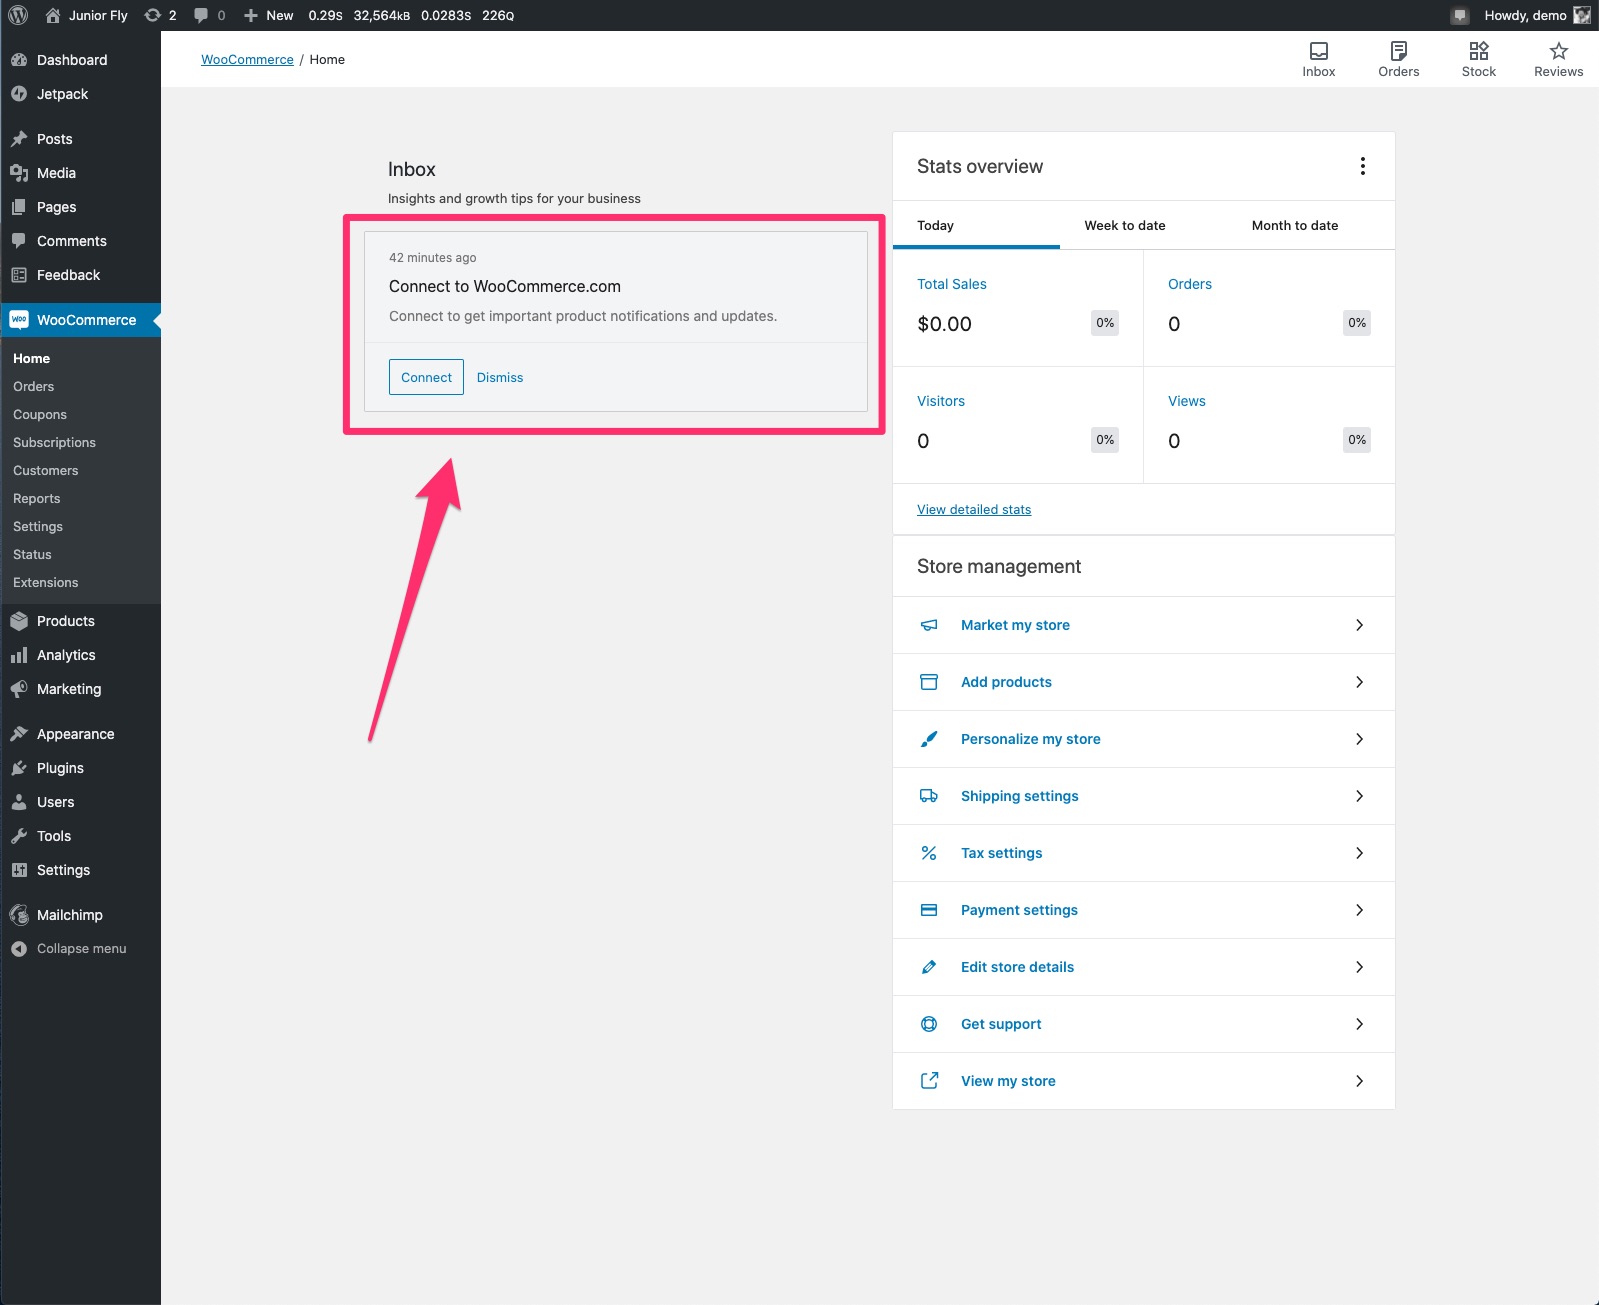The width and height of the screenshot is (1599, 1305).
Task: Click the Marketing megaphone icon in sidebar
Action: (19, 689)
